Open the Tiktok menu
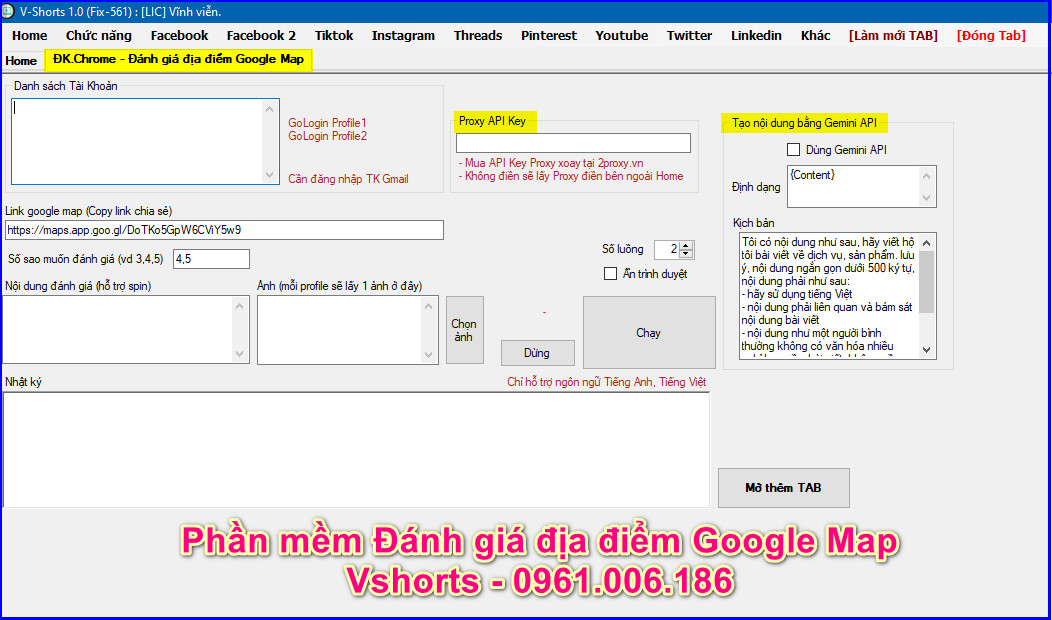 coord(334,36)
